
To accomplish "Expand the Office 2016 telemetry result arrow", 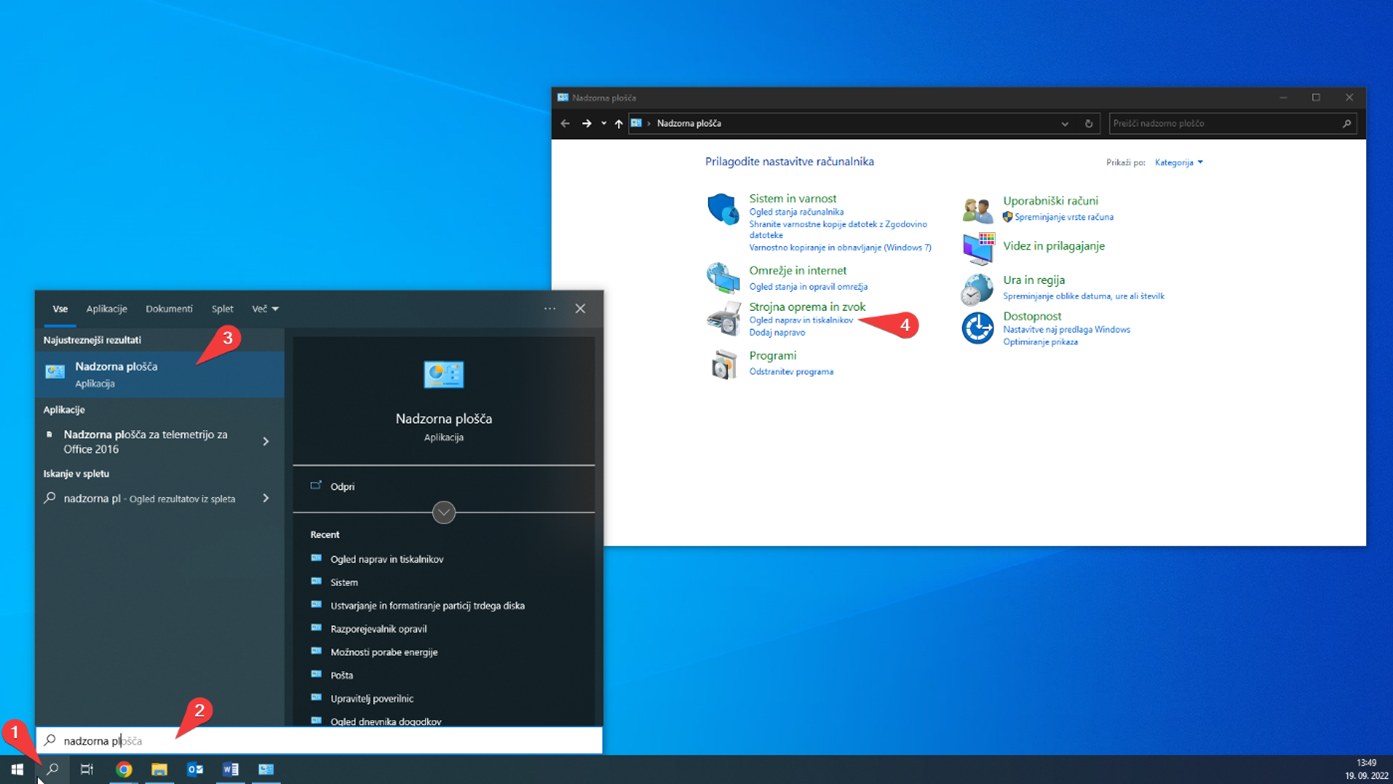I will click(266, 441).
